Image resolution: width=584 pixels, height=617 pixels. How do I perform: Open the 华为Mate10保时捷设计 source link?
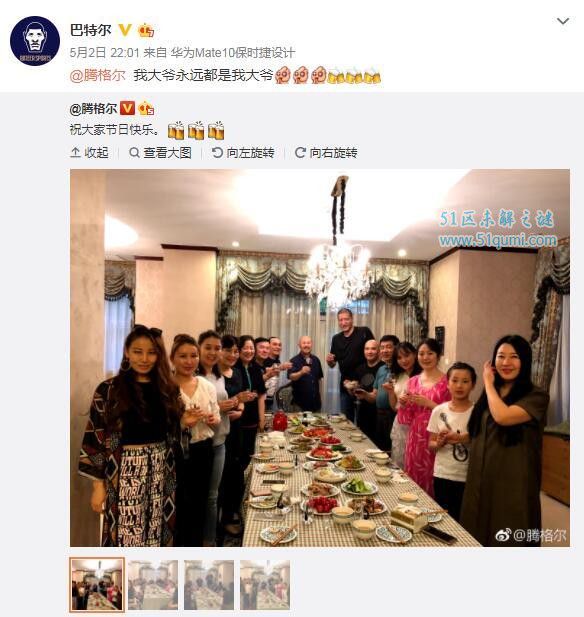click(x=233, y=53)
